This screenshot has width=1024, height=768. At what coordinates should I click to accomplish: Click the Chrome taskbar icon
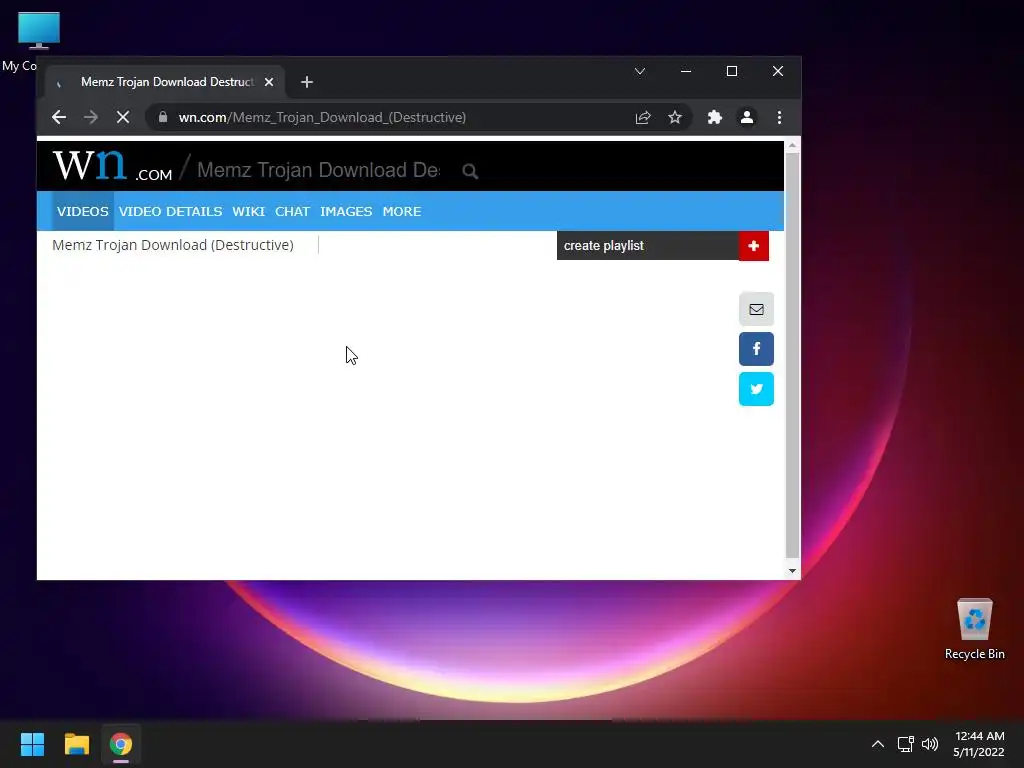[121, 744]
